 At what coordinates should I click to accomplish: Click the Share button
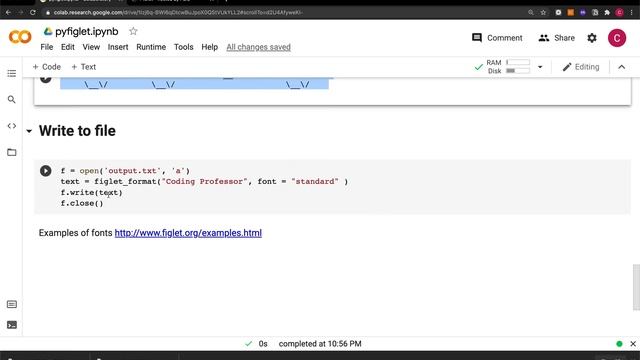coord(556,38)
